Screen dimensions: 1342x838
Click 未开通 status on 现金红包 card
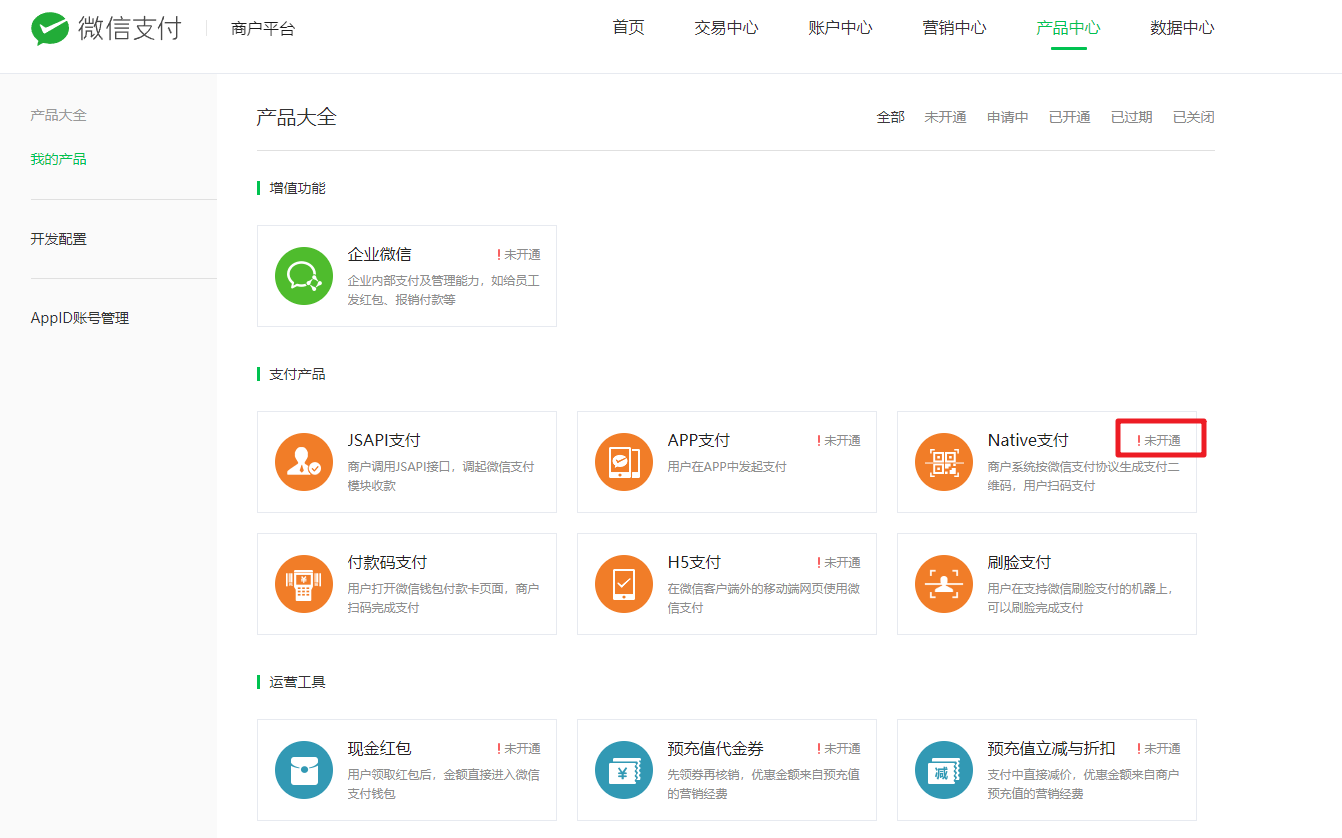pos(519,749)
